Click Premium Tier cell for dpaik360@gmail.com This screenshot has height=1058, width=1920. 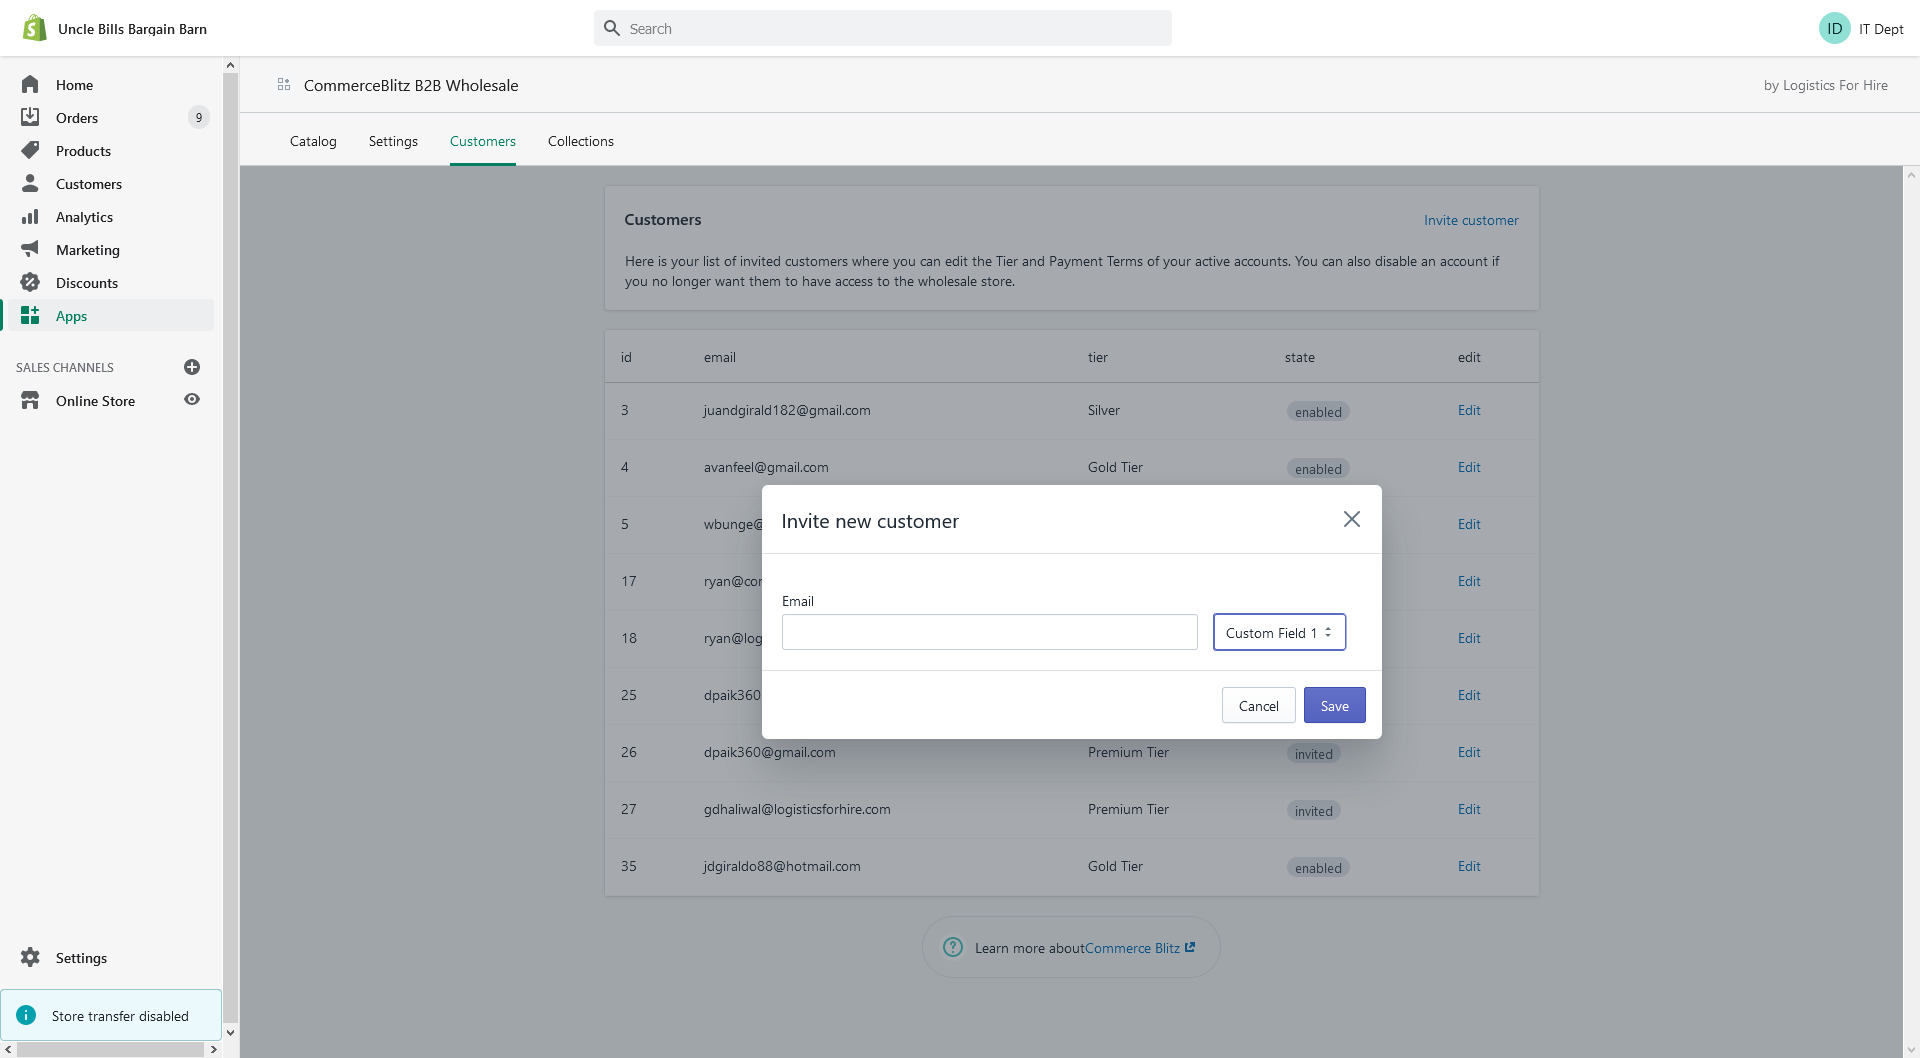click(1128, 752)
